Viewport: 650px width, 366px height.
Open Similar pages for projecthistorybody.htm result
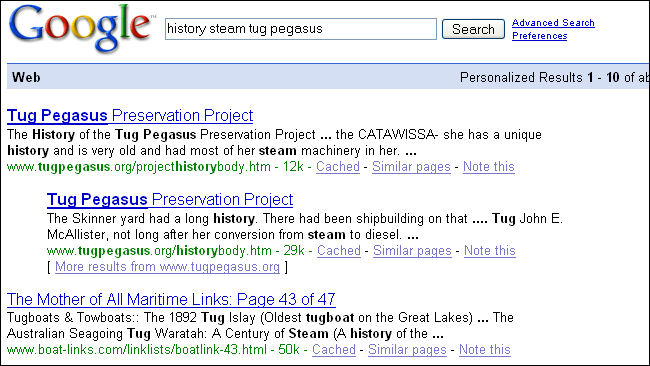(411, 167)
